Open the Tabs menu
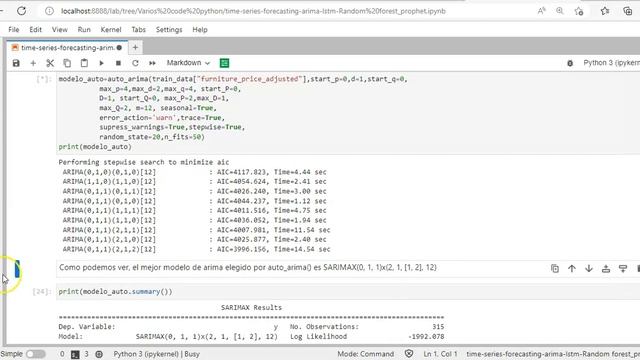 (x=138, y=29)
